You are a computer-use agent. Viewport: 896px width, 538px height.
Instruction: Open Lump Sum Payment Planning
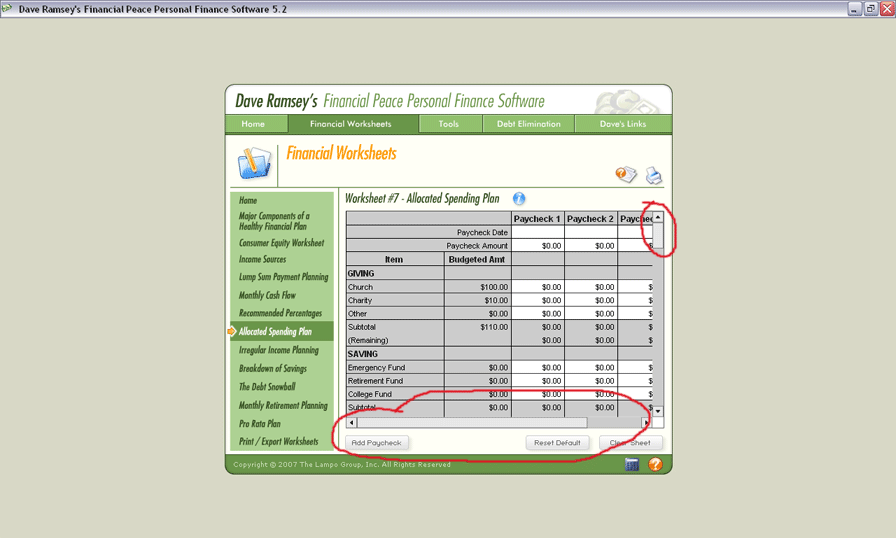283,277
